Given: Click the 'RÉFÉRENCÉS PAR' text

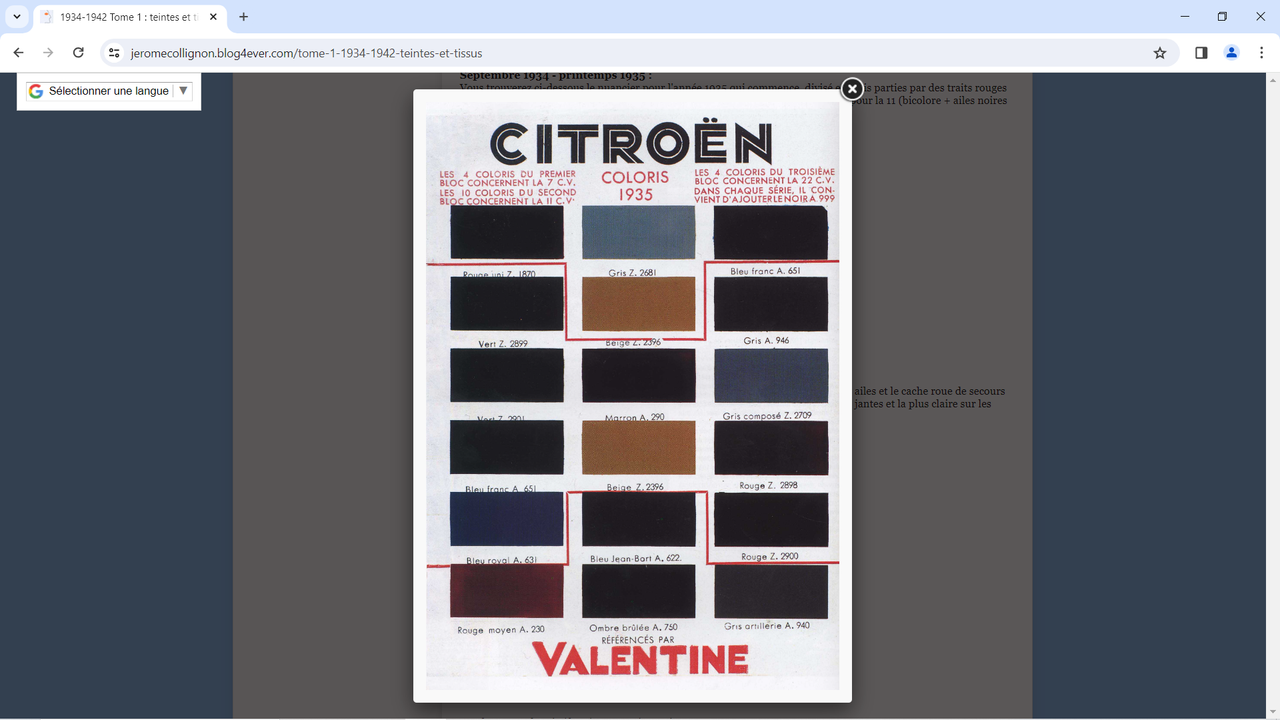Looking at the screenshot, I should 638,639.
